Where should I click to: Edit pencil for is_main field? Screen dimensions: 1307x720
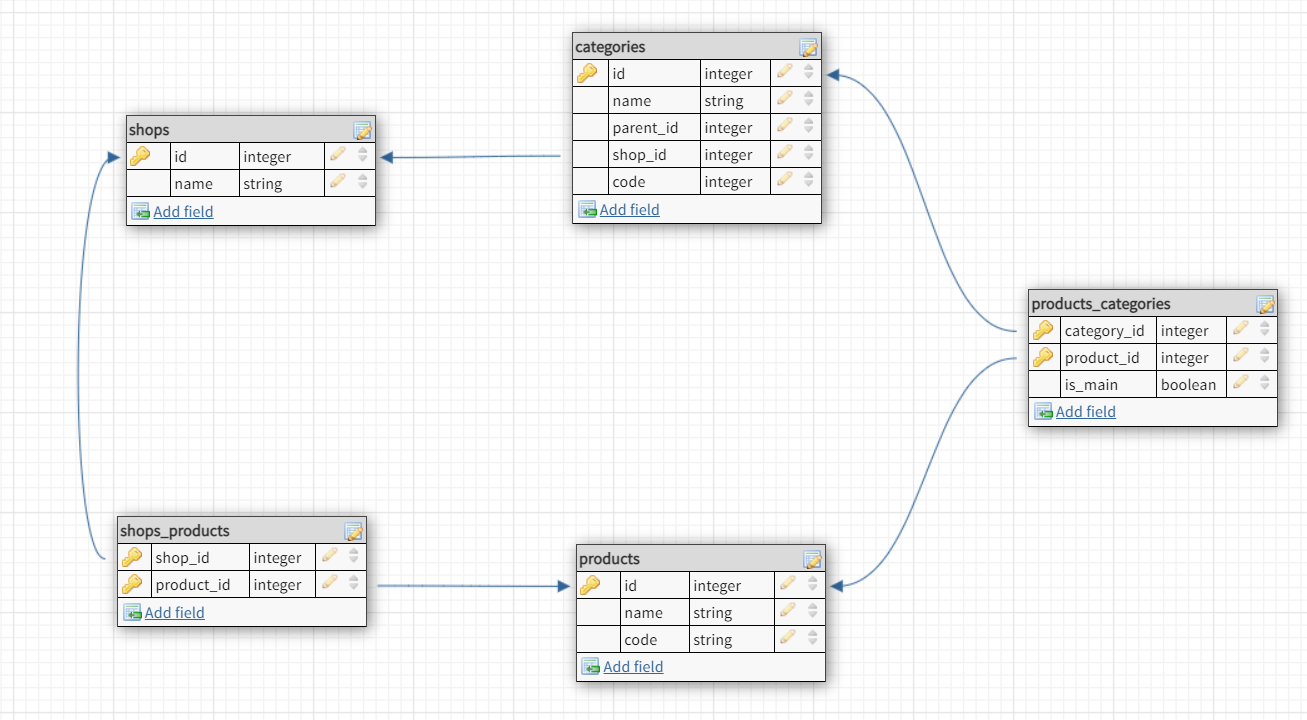pos(1241,384)
